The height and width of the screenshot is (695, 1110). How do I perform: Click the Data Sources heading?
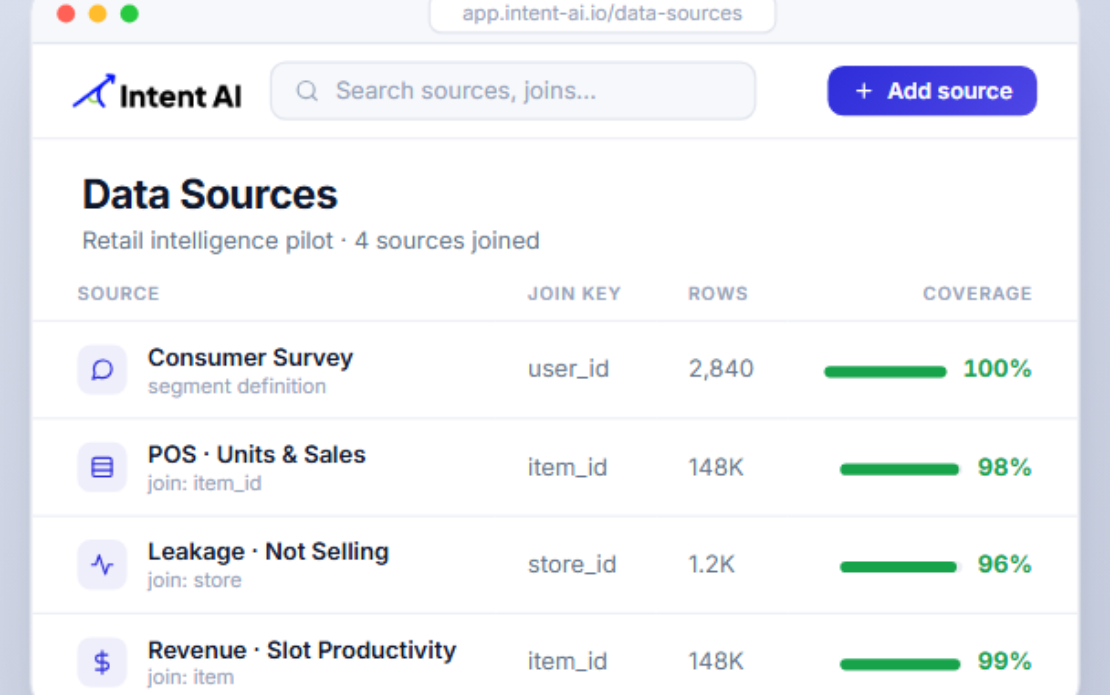coord(210,195)
